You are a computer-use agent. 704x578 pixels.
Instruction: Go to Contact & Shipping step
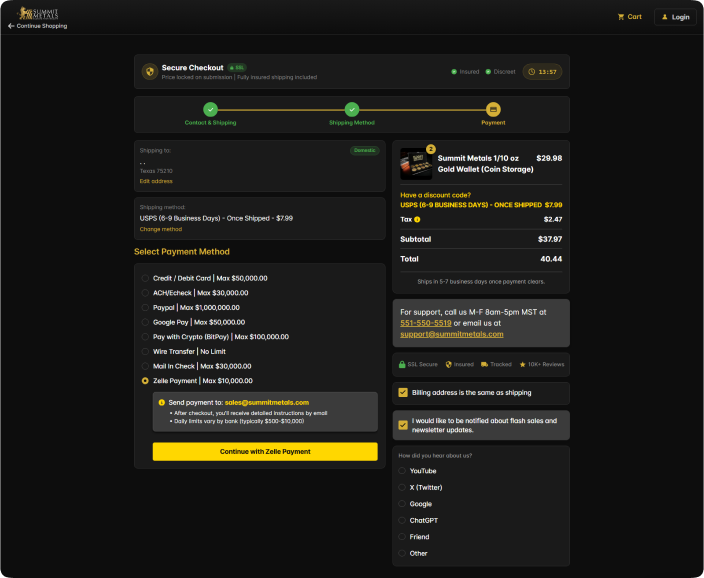pyautogui.click(x=210, y=109)
